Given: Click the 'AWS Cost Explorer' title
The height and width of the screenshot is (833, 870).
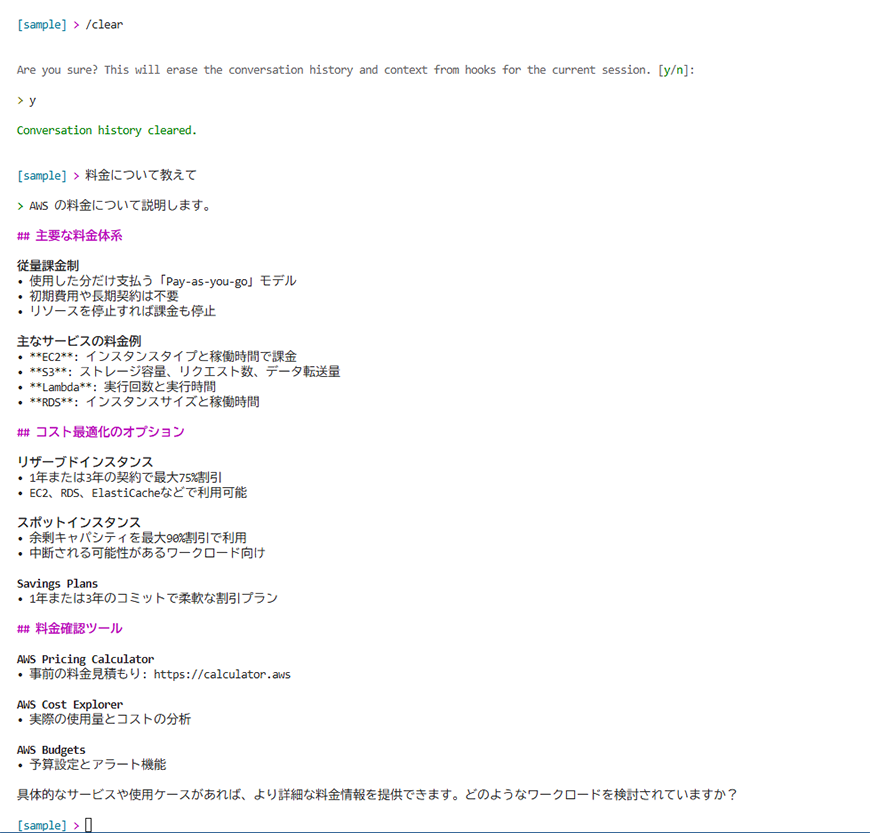Looking at the screenshot, I should (x=70, y=704).
